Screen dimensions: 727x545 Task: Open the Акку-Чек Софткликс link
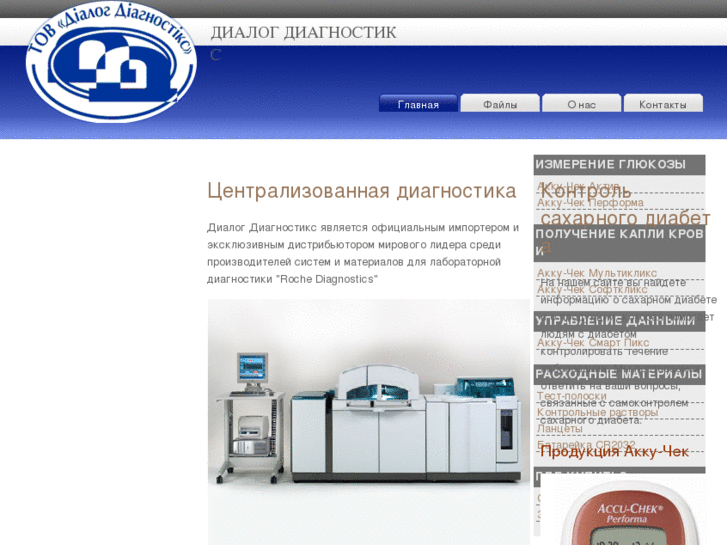click(592, 289)
